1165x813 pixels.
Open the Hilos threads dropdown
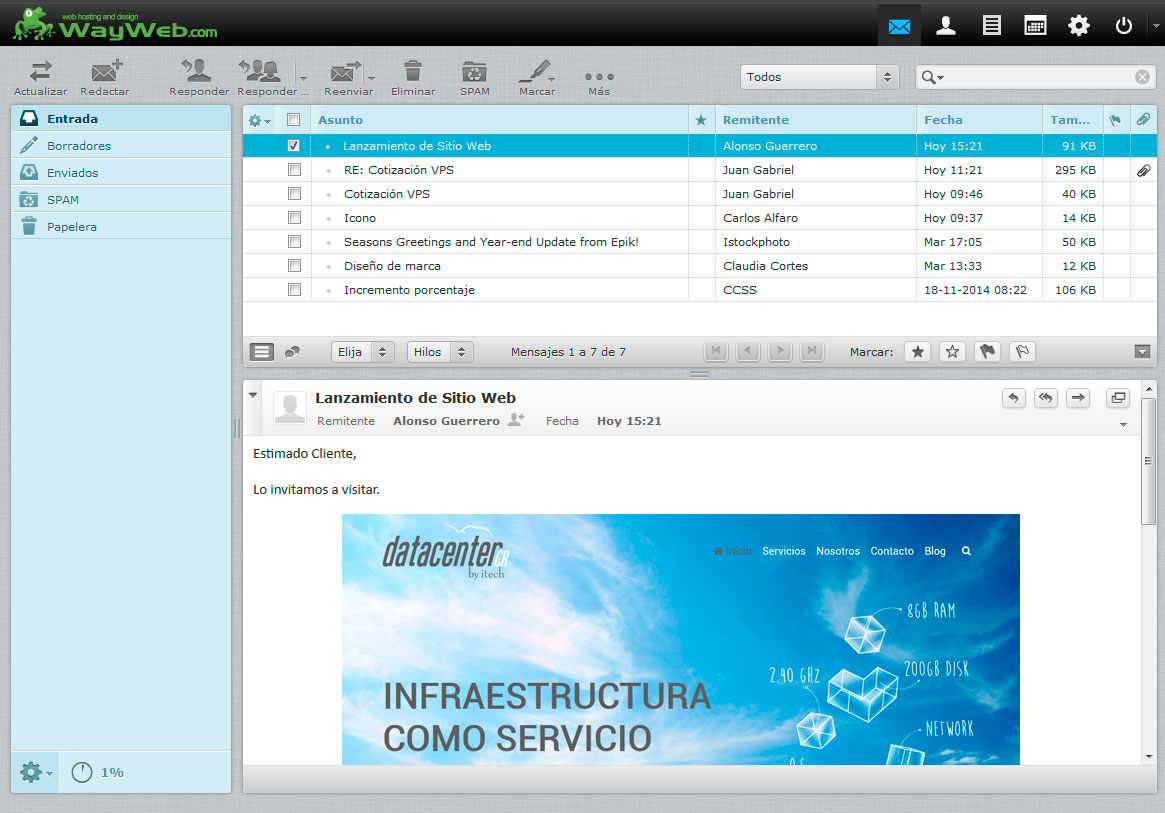(x=440, y=352)
